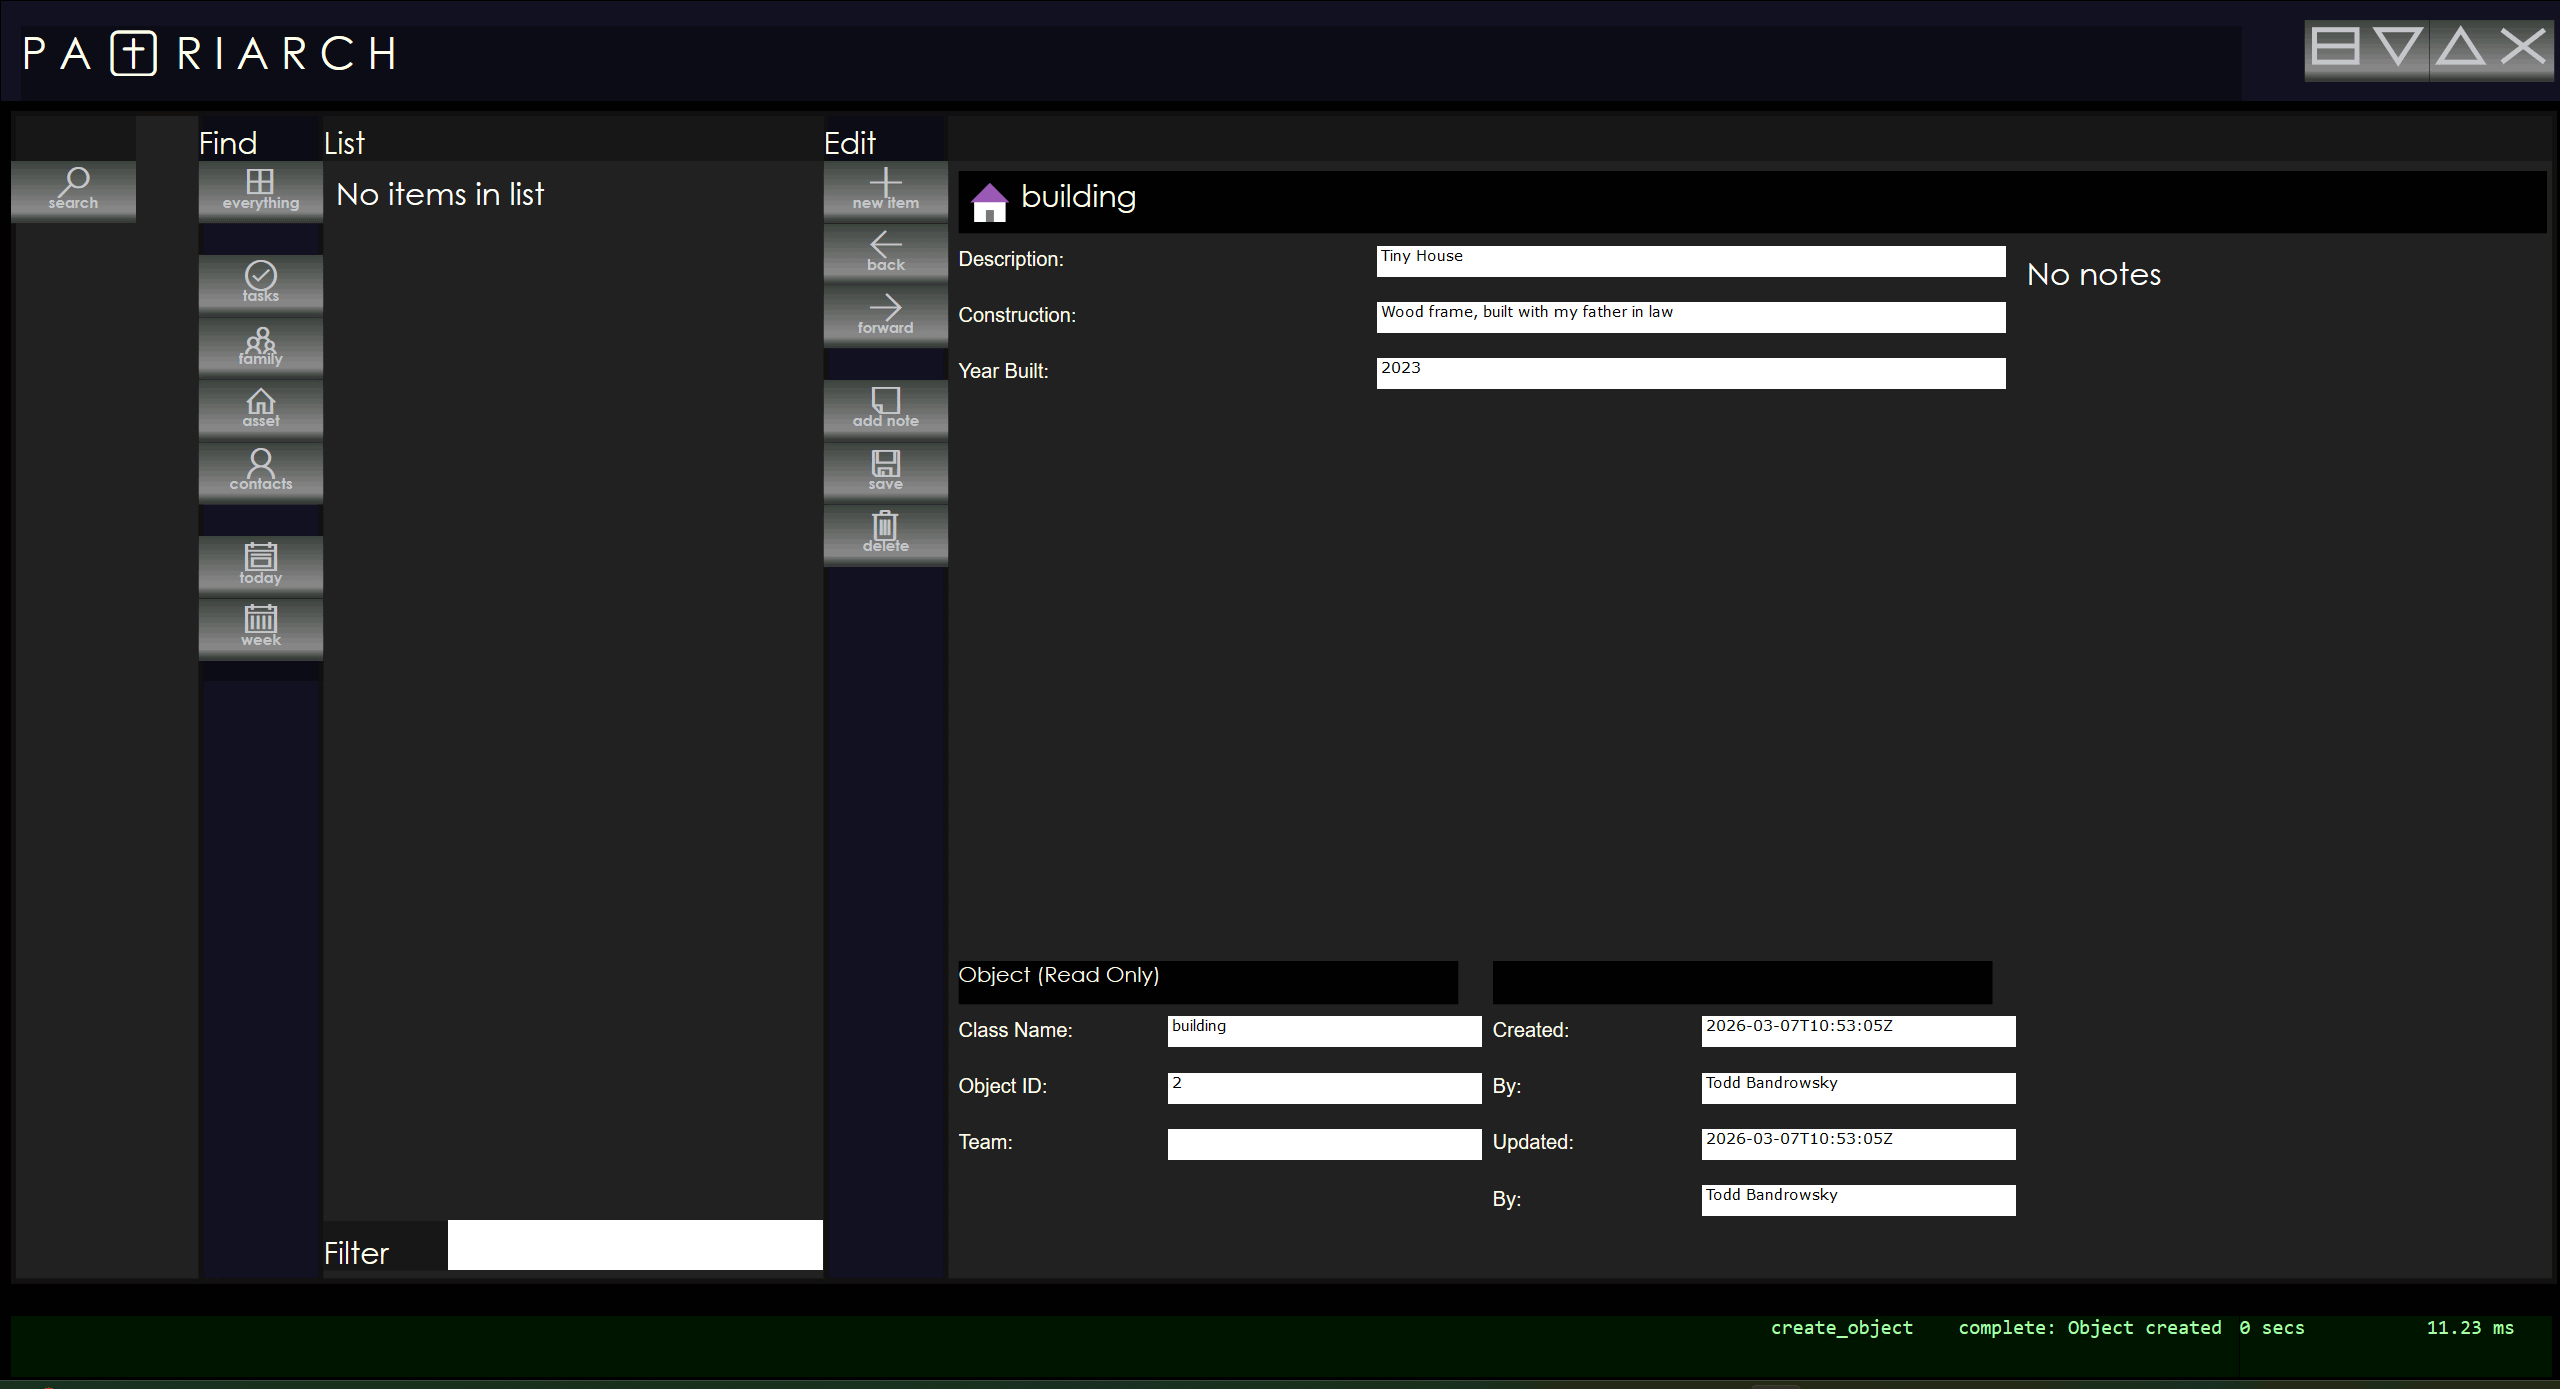Open the everything grid view

260,189
